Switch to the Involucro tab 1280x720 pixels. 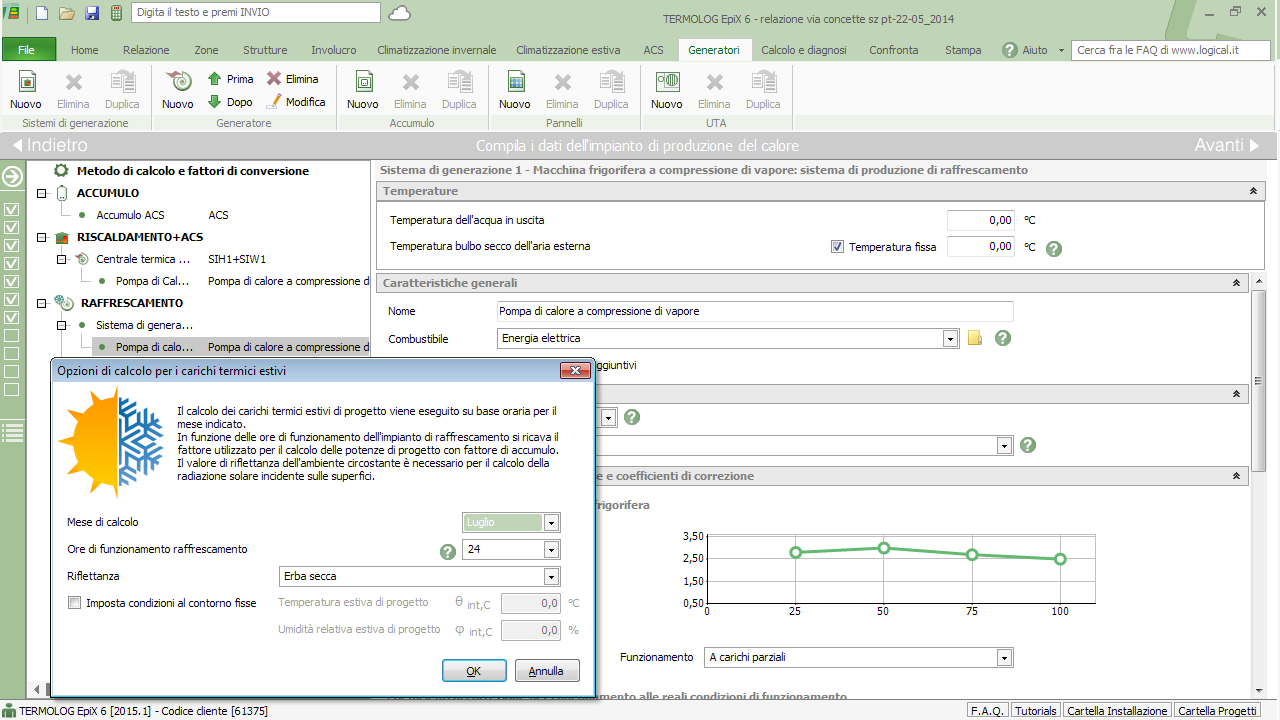click(333, 50)
